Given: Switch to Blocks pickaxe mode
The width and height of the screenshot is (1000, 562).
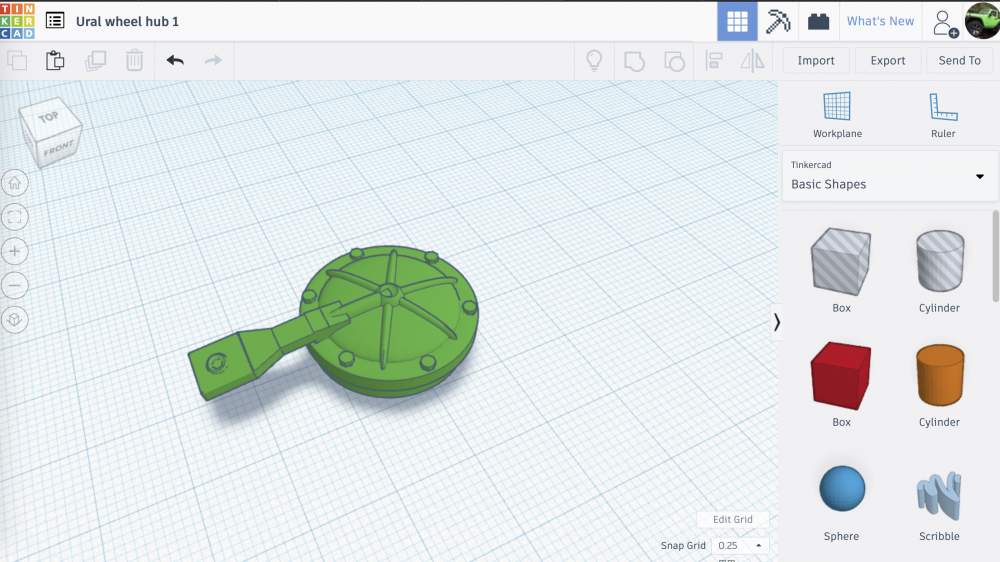Looking at the screenshot, I should click(778, 21).
